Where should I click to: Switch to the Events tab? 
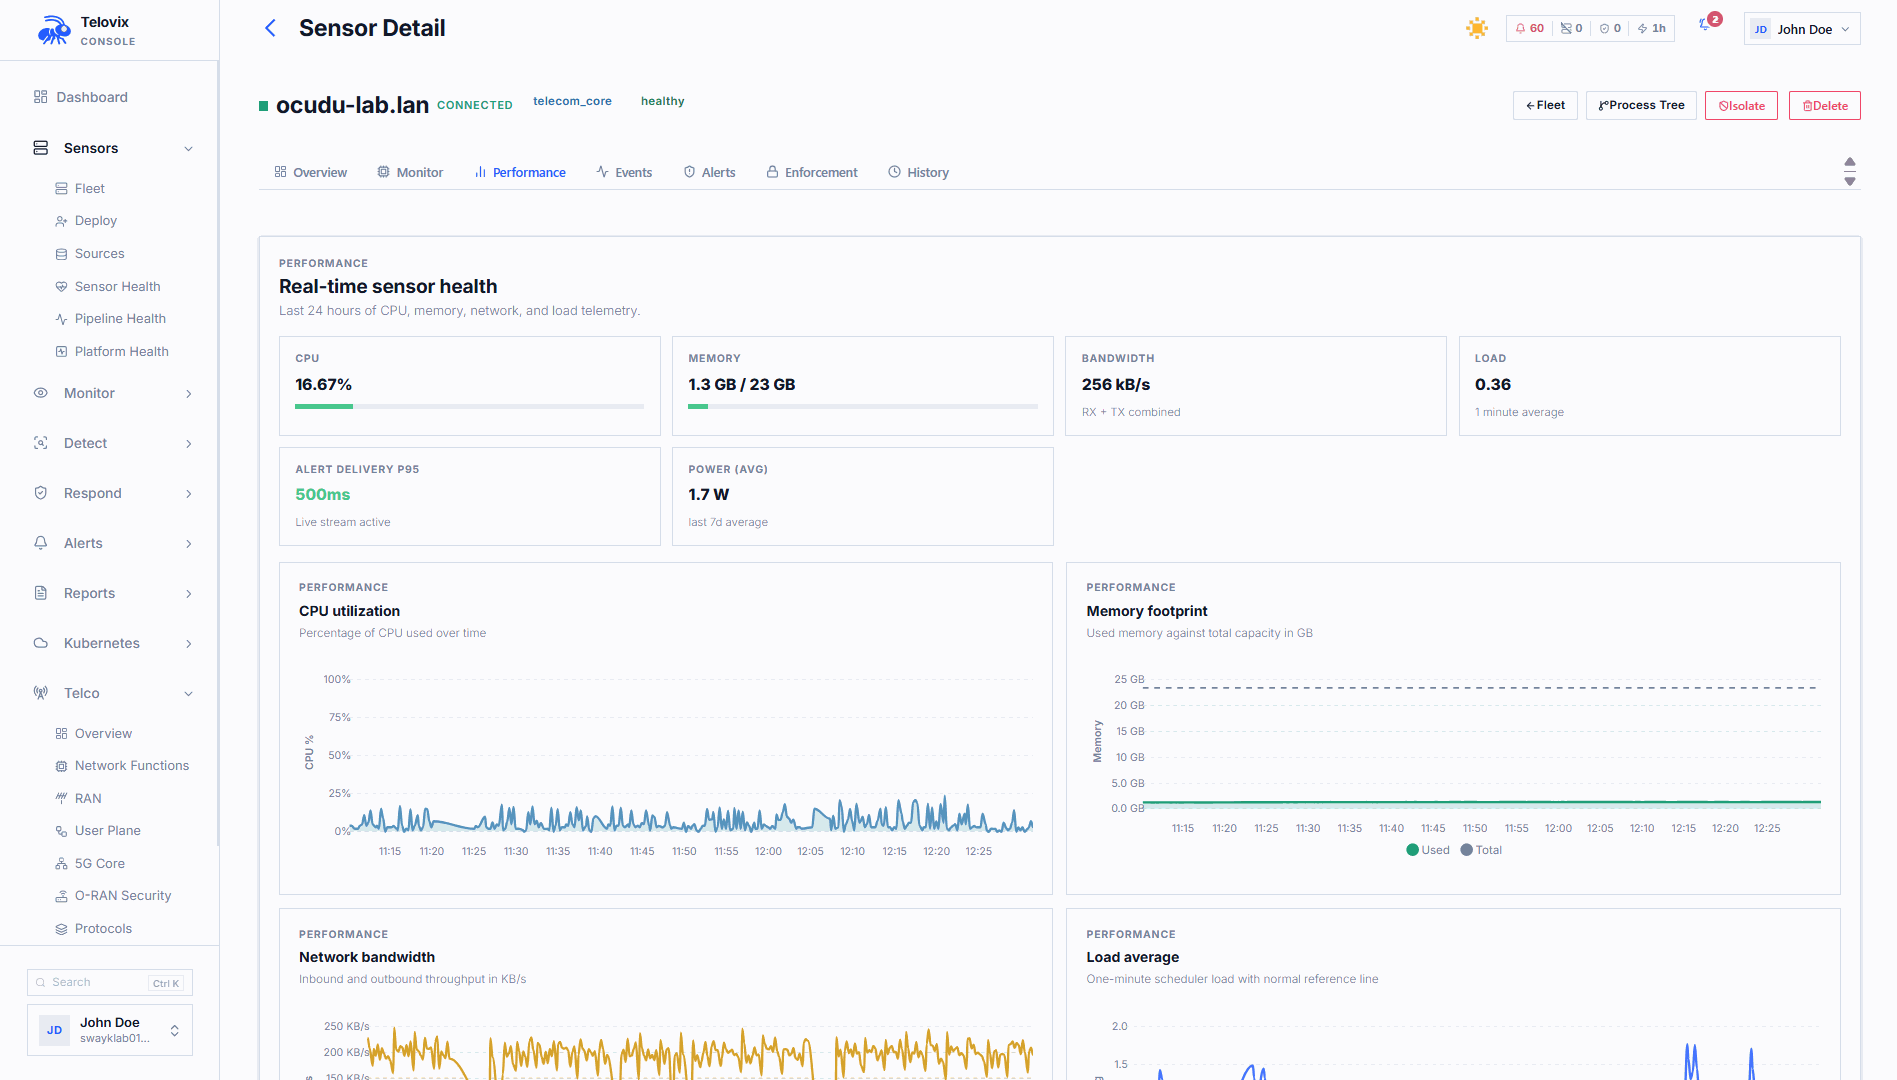coord(624,172)
